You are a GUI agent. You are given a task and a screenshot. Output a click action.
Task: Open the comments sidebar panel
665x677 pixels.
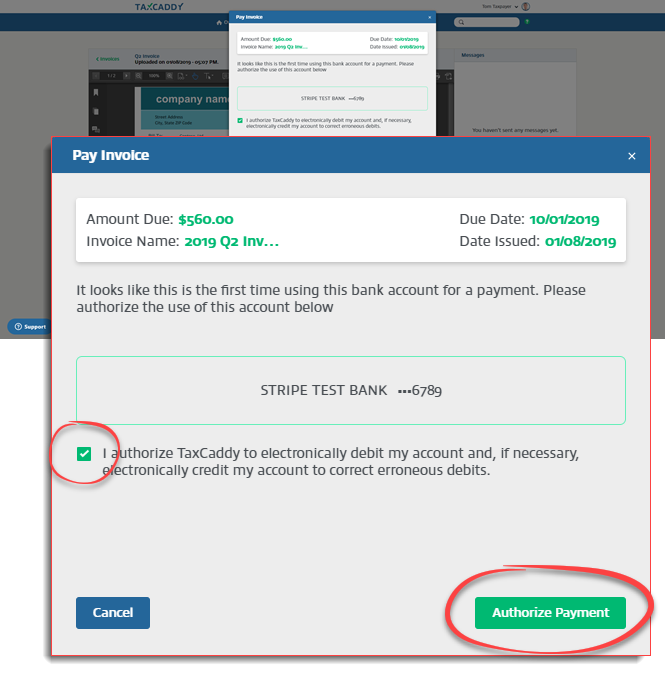(x=96, y=129)
